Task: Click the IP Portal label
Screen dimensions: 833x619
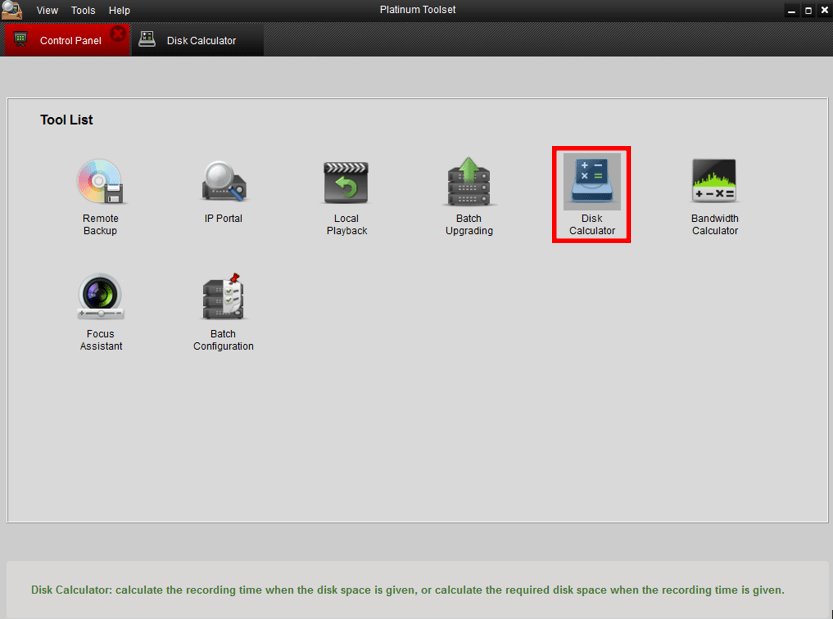Action: click(223, 218)
